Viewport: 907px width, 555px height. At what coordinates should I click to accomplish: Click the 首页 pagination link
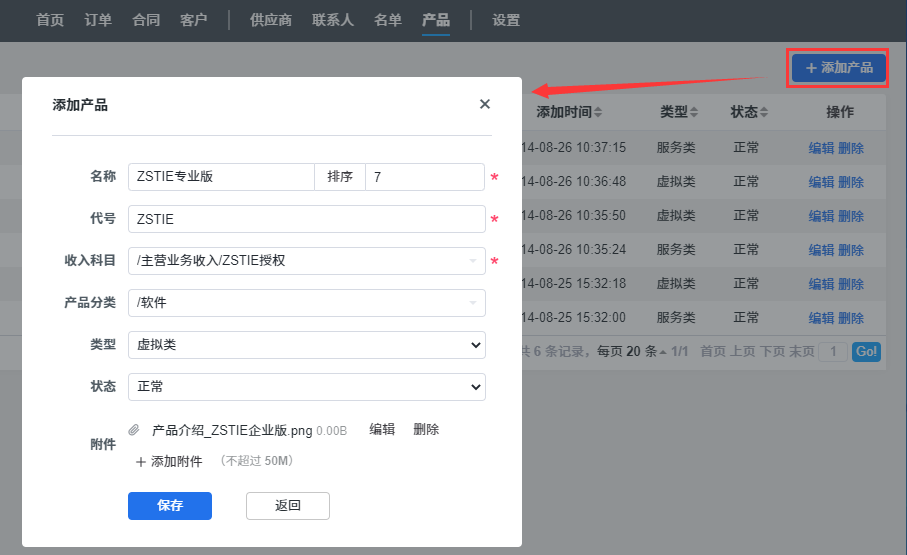[713, 351]
